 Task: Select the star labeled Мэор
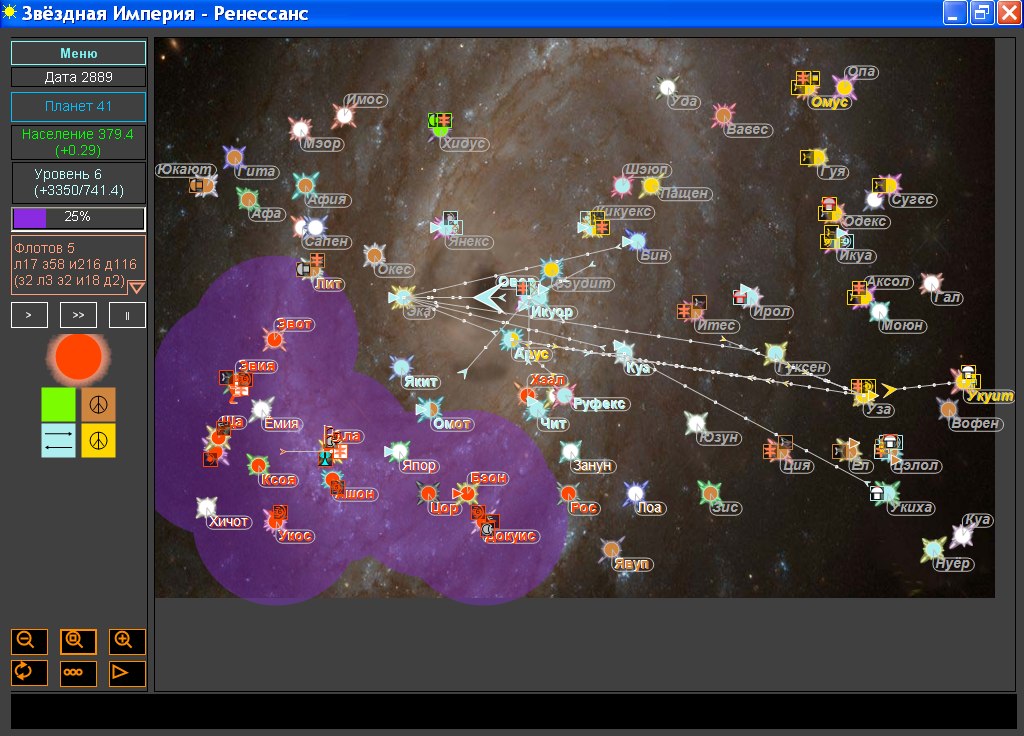pos(300,129)
